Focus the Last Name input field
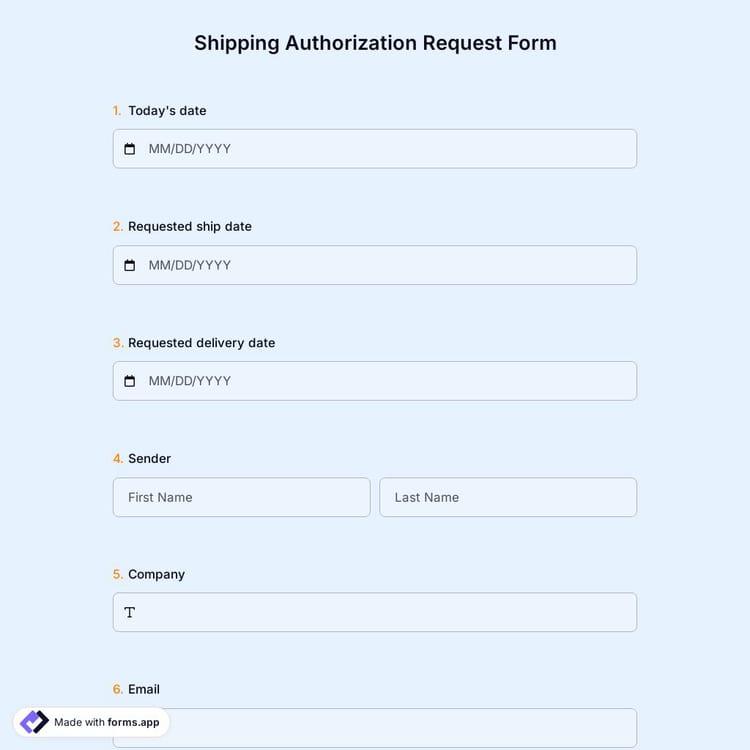The width and height of the screenshot is (750, 750). point(508,497)
